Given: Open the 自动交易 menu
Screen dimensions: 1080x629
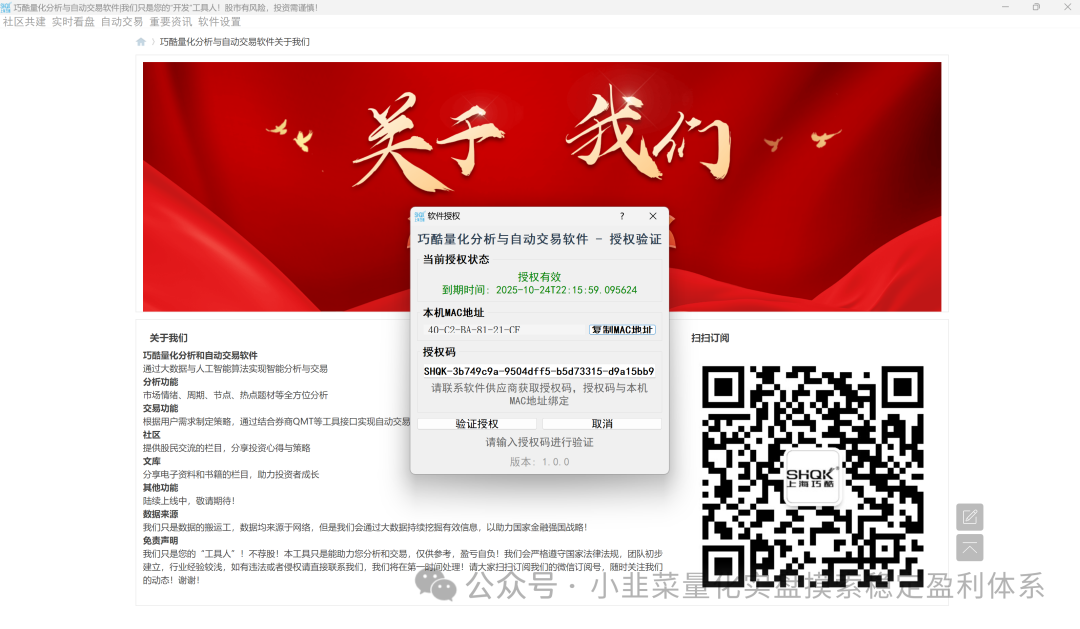Looking at the screenshot, I should pyautogui.click(x=122, y=22).
